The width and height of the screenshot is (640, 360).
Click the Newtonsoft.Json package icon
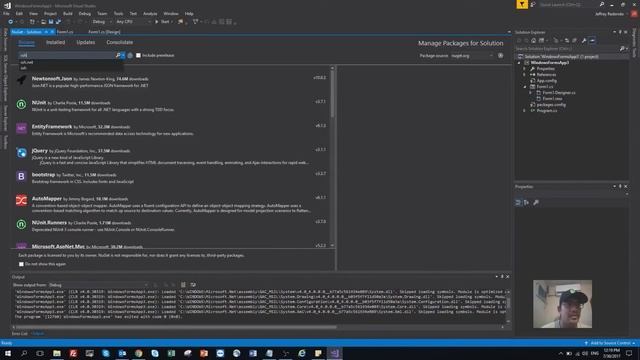(x=21, y=80)
